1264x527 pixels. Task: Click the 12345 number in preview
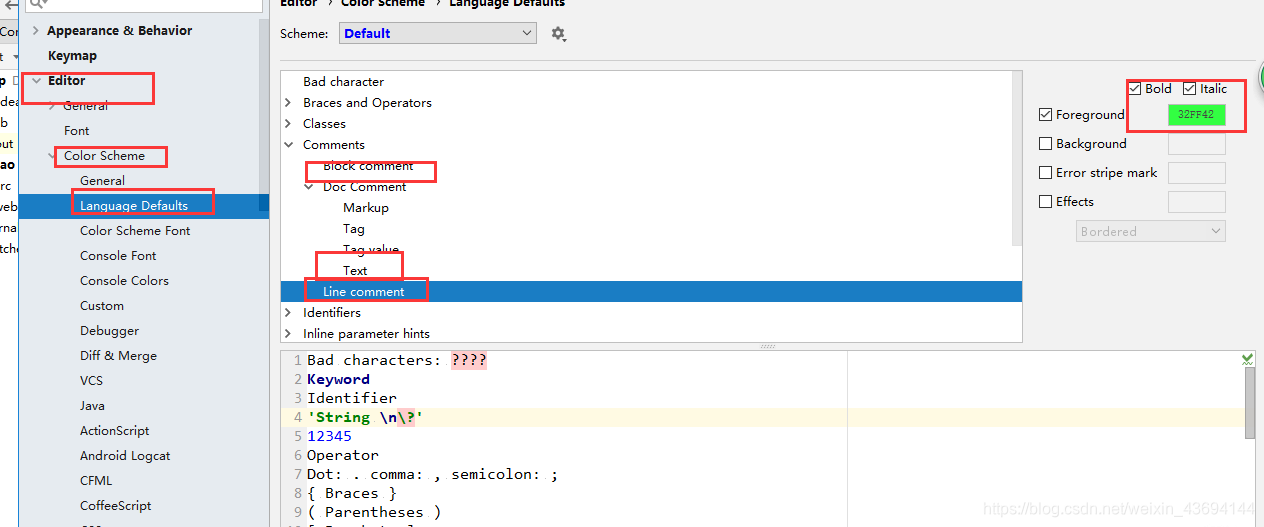tap(330, 437)
